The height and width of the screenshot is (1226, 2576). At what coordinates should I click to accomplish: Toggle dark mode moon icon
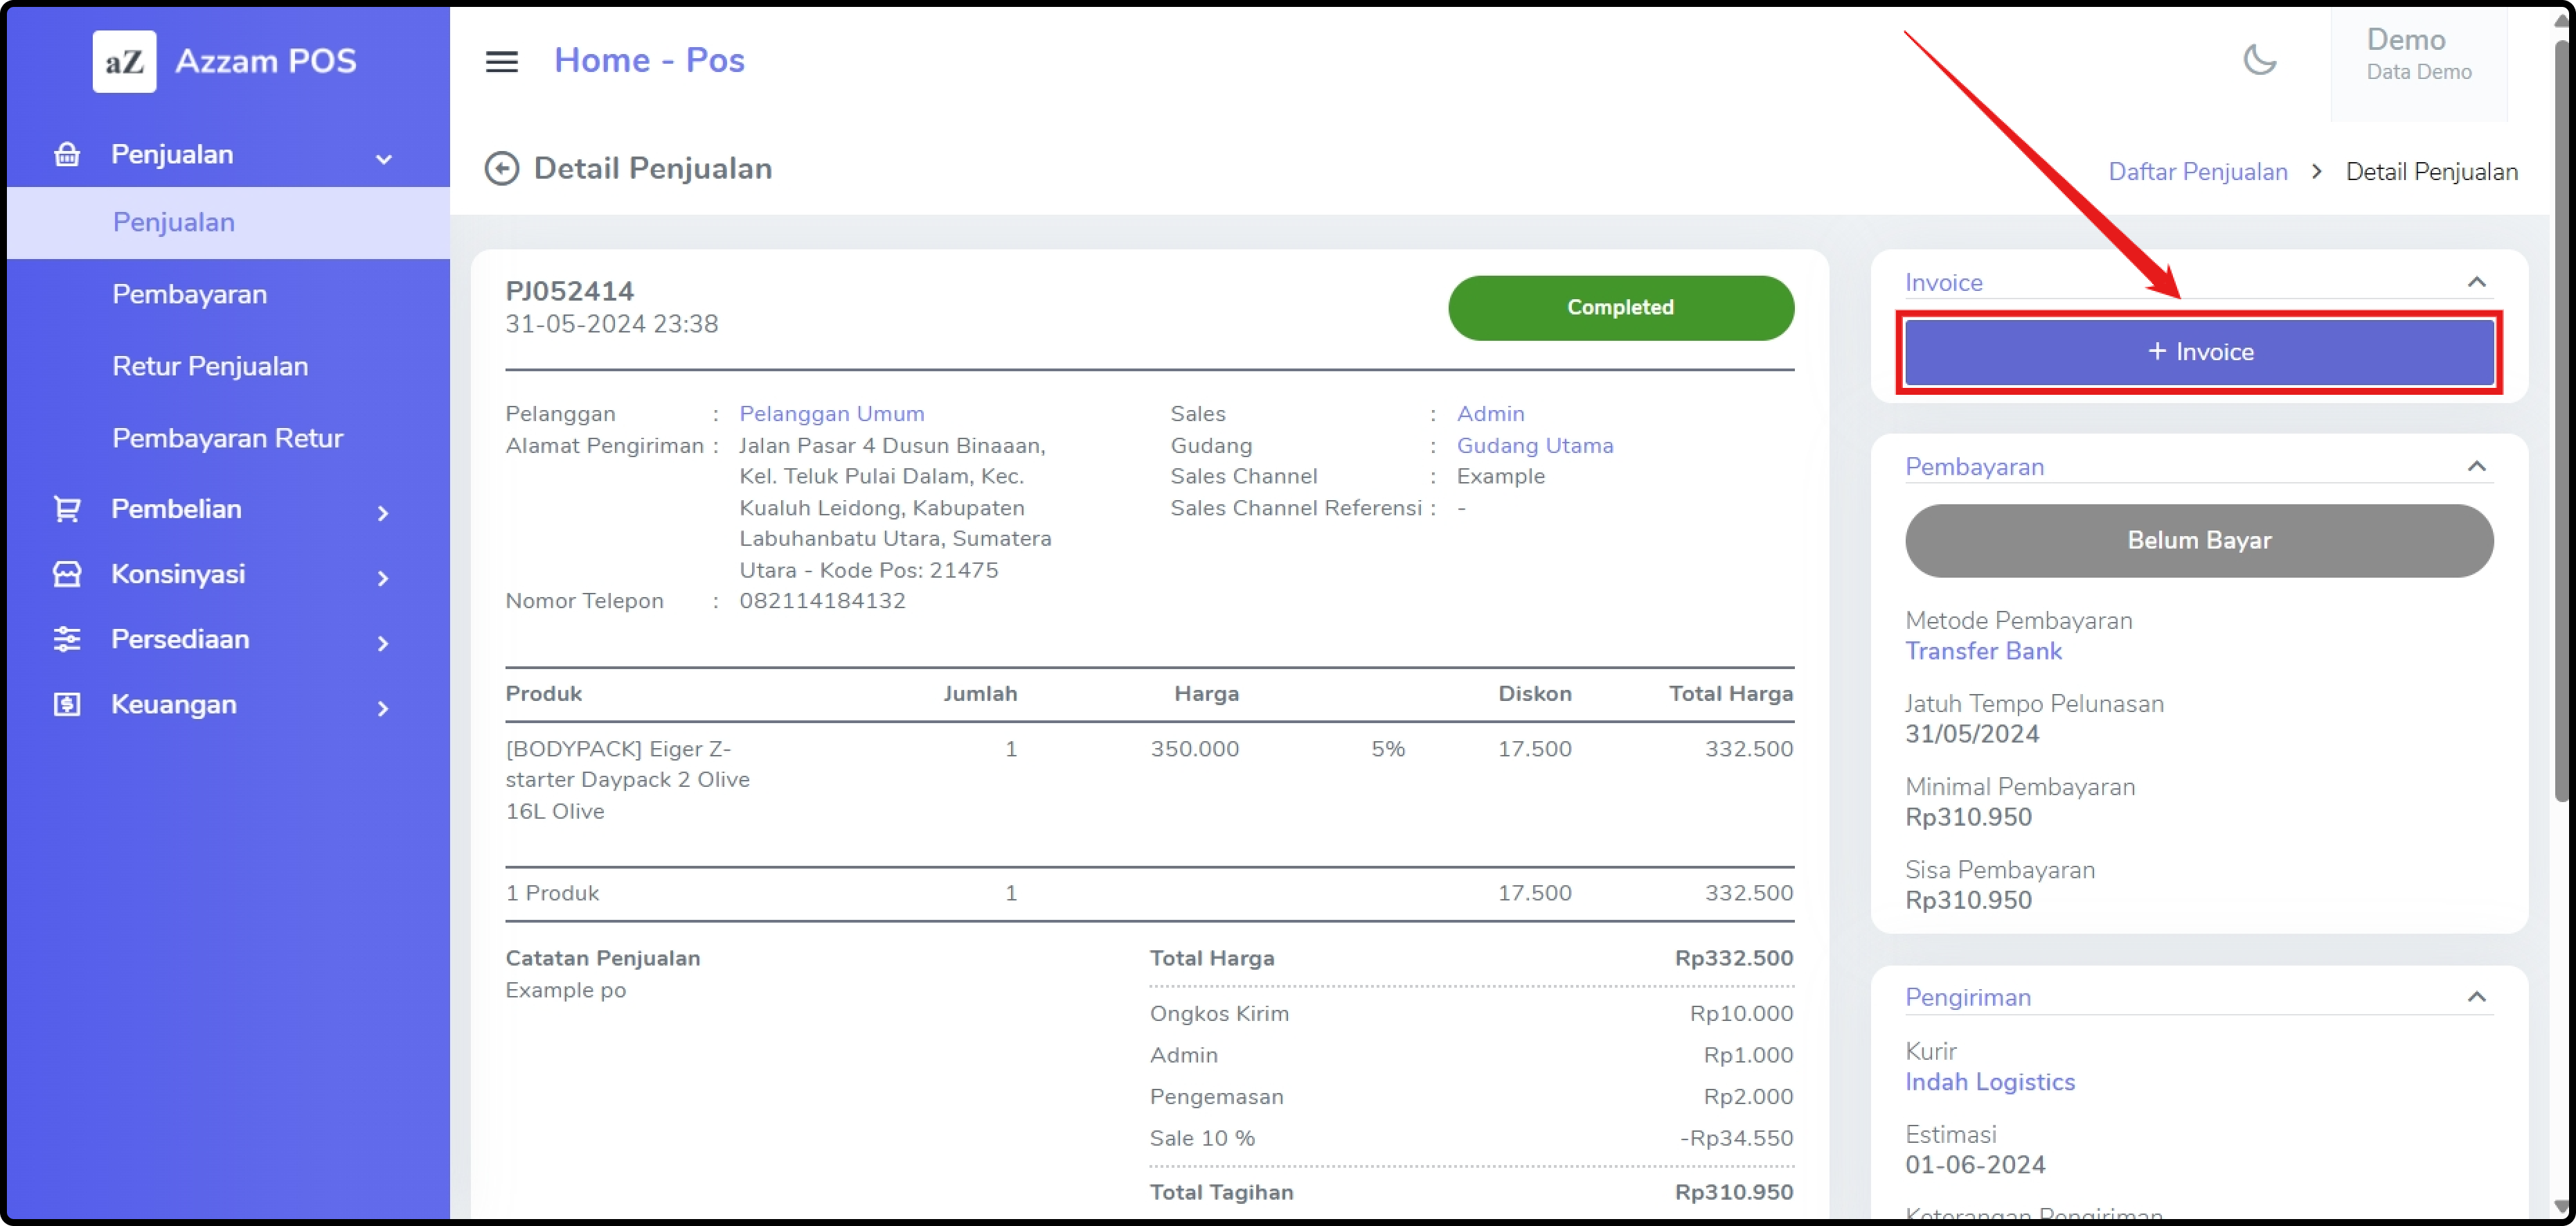coord(2259,60)
